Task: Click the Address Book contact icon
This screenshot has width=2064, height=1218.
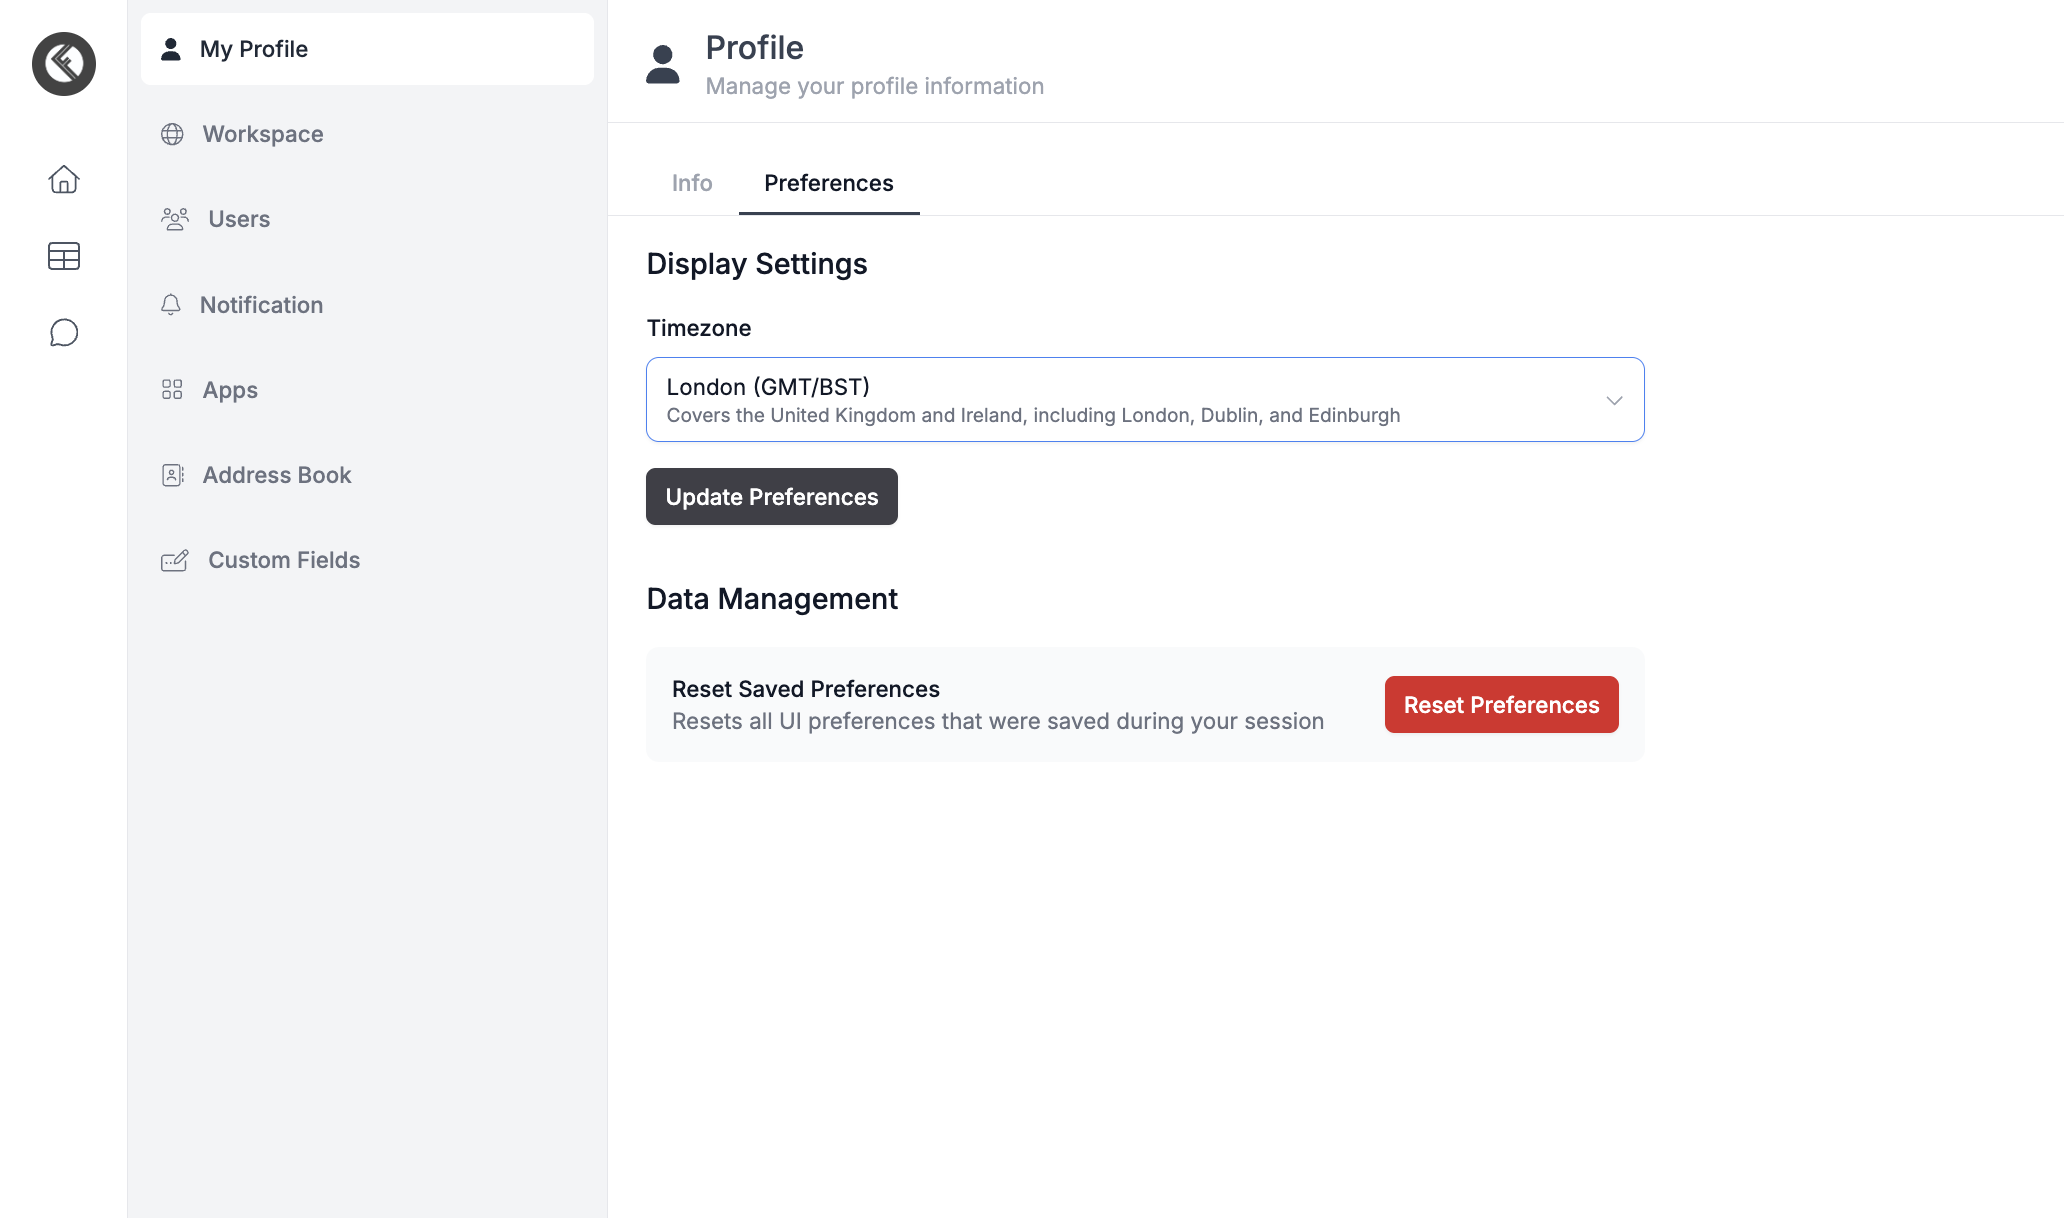Action: 172,475
